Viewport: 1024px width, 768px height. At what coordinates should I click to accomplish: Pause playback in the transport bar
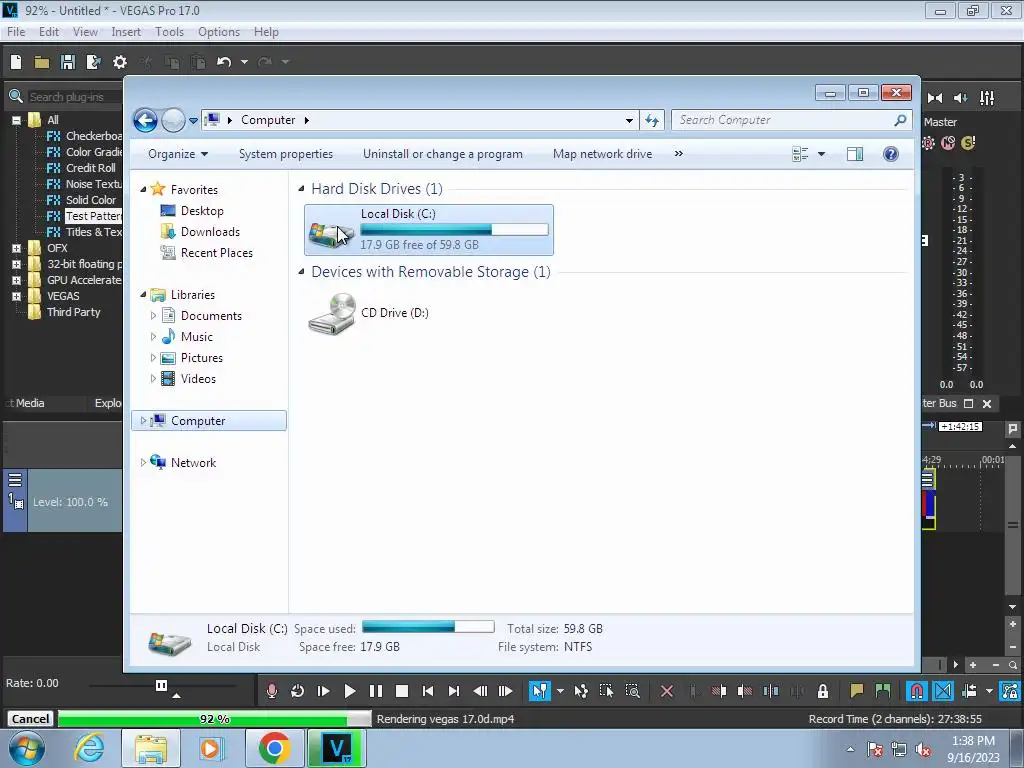pos(376,691)
